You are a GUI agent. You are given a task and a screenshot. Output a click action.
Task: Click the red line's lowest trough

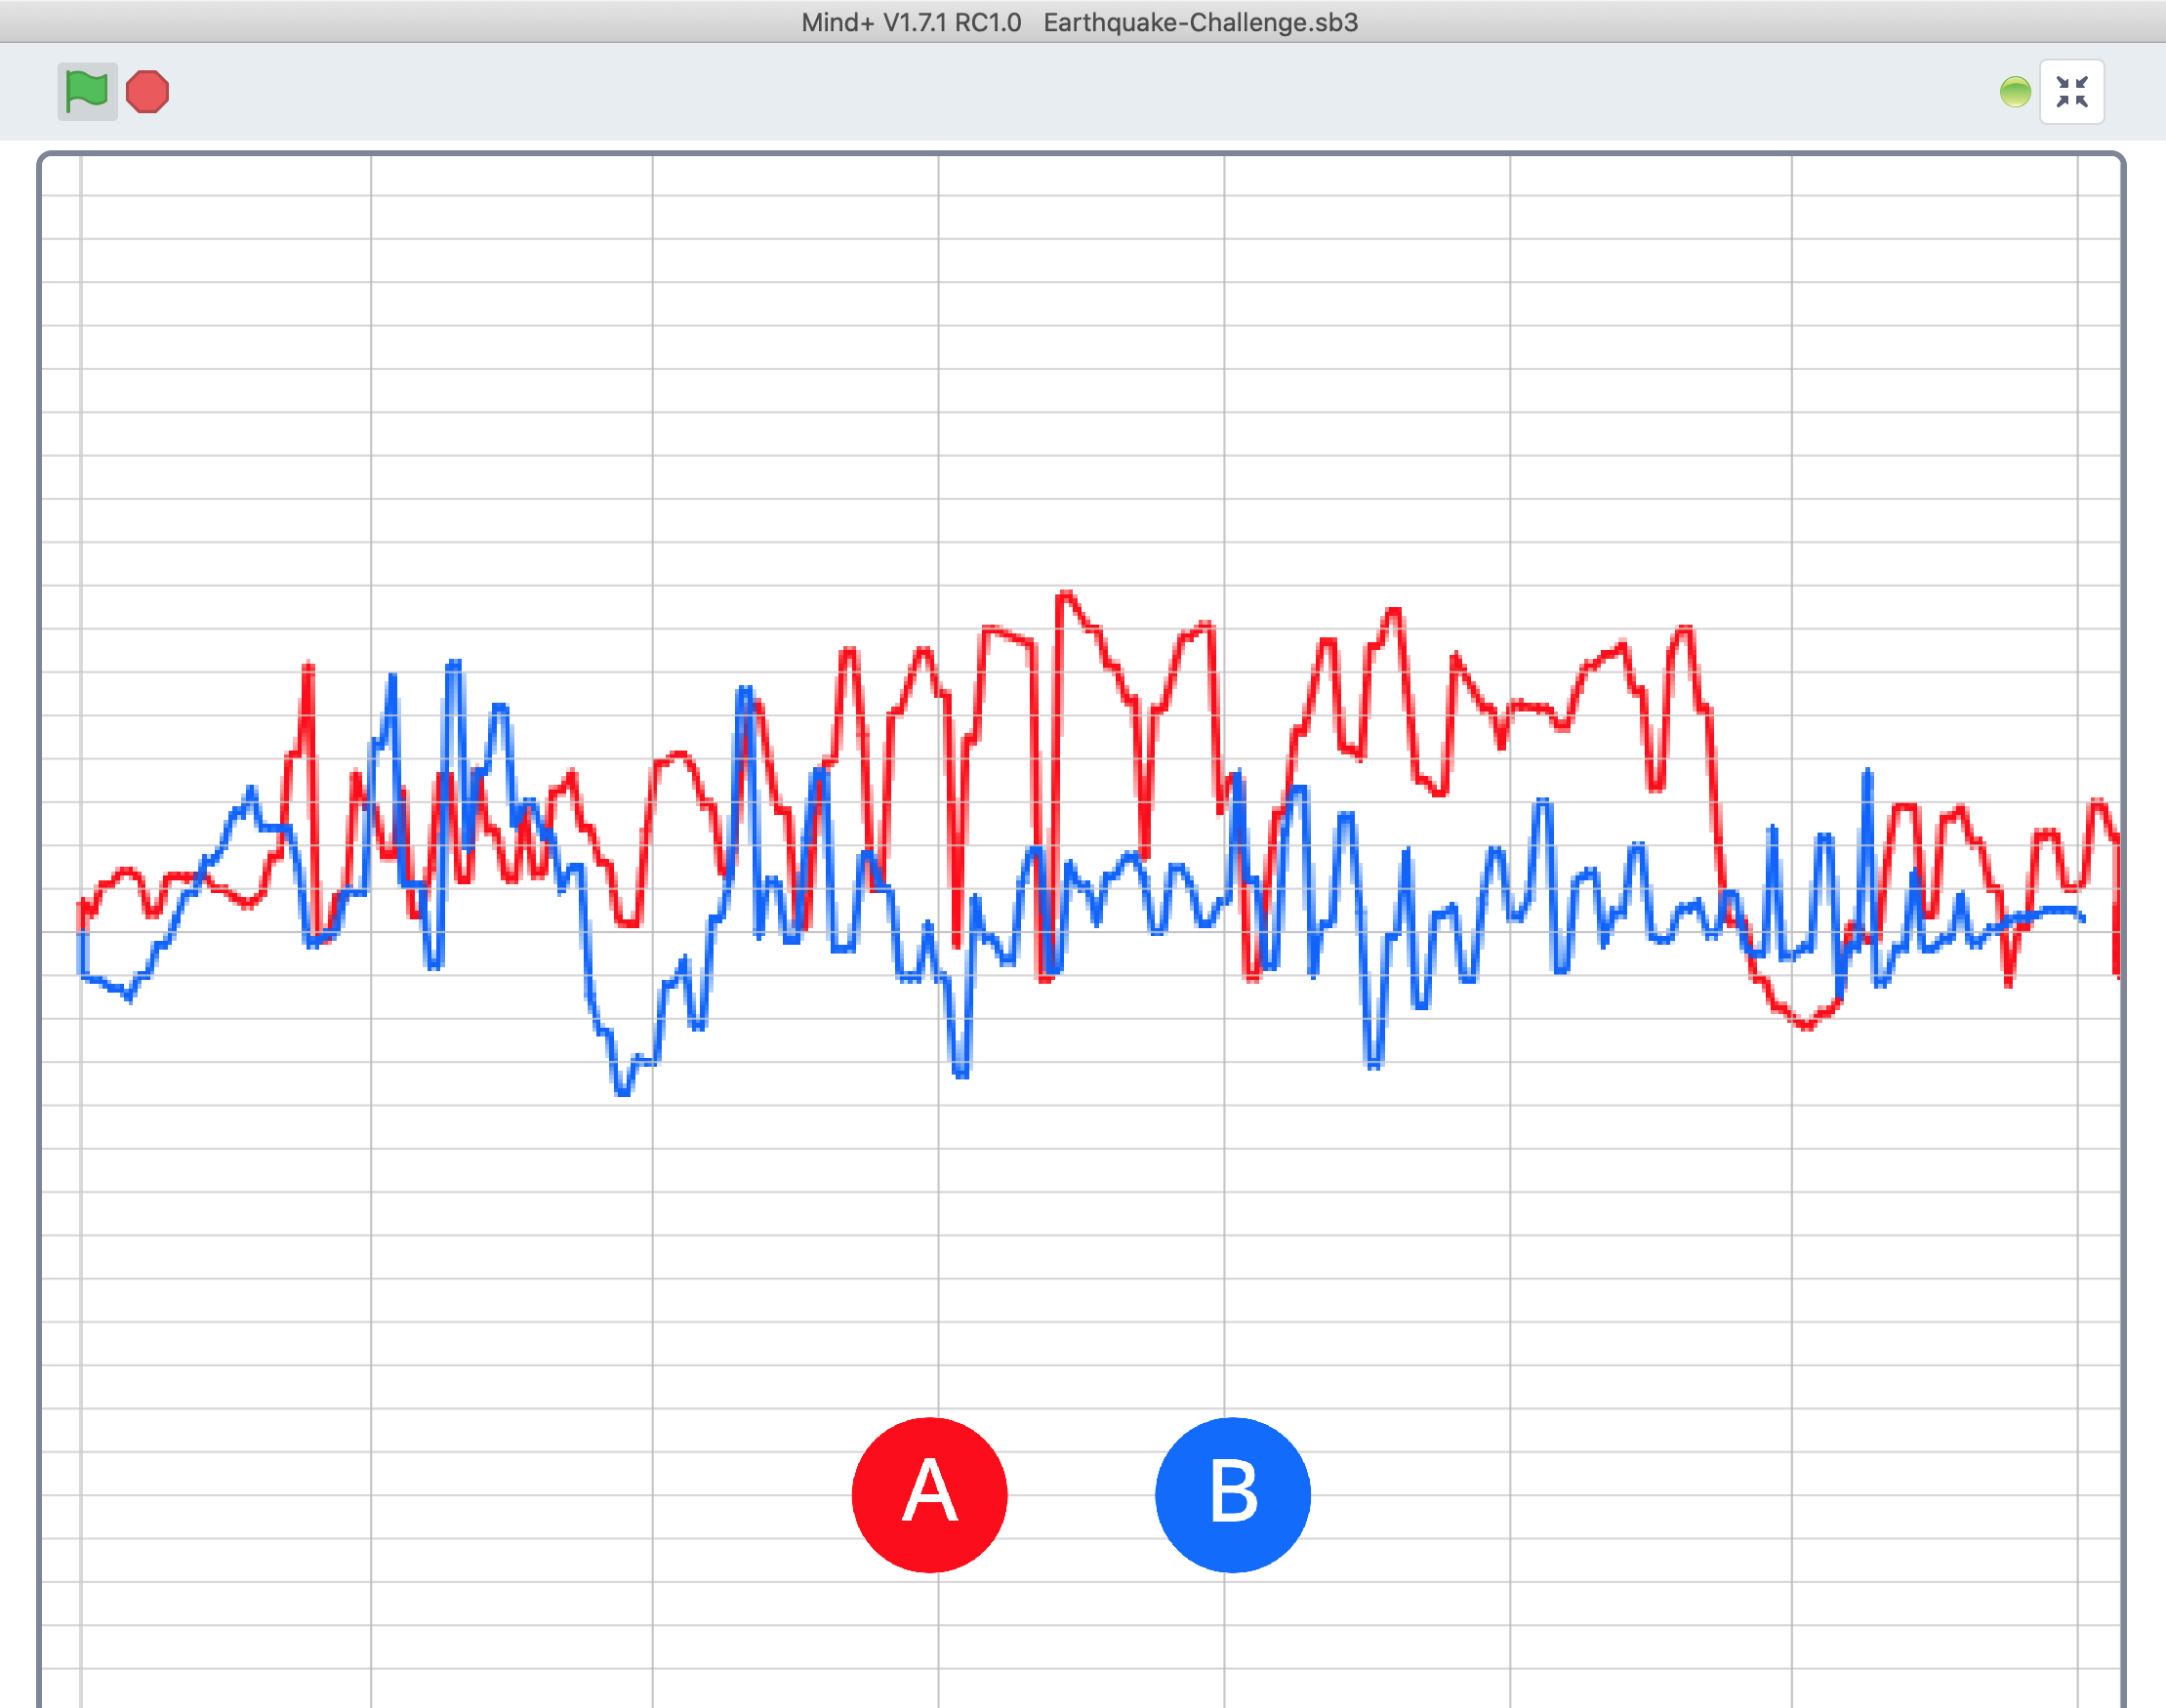point(1806,1025)
